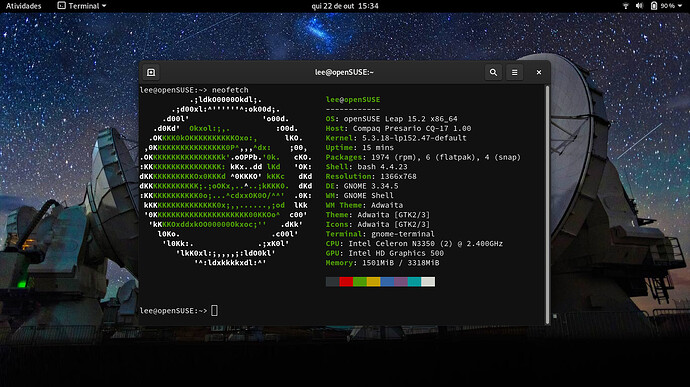Open the Terminal app menu in top bar
The height and width of the screenshot is (387, 690).
82,6
